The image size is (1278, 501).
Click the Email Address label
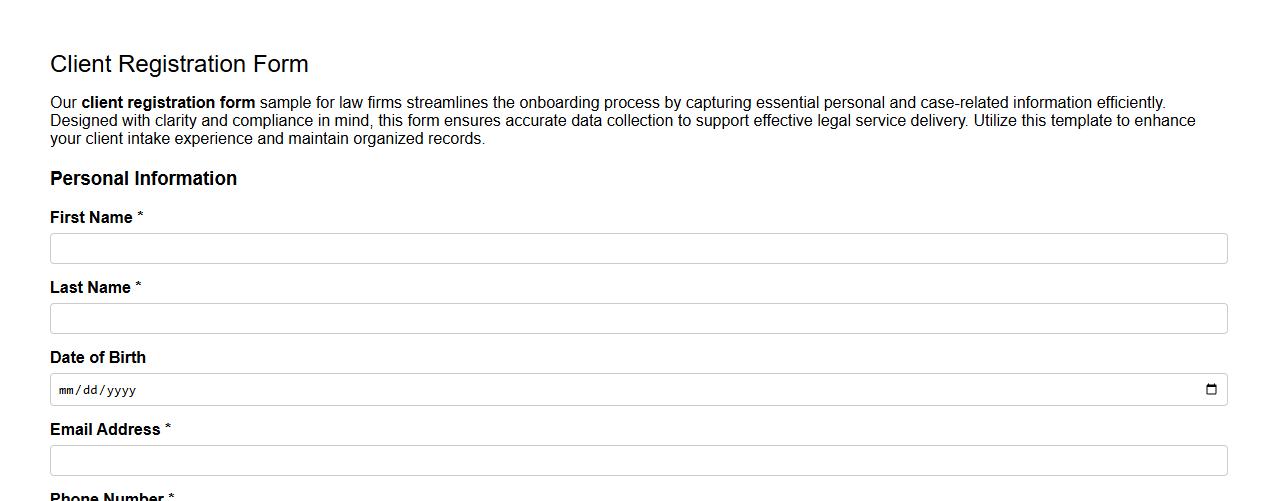(x=105, y=430)
